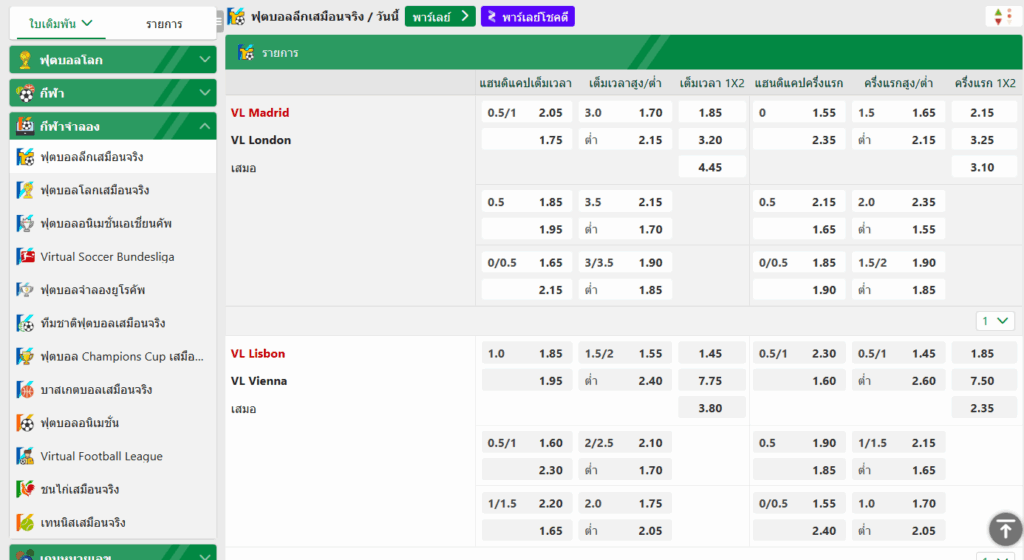Expand the ใบเดิมพัน dropdown

61,23
